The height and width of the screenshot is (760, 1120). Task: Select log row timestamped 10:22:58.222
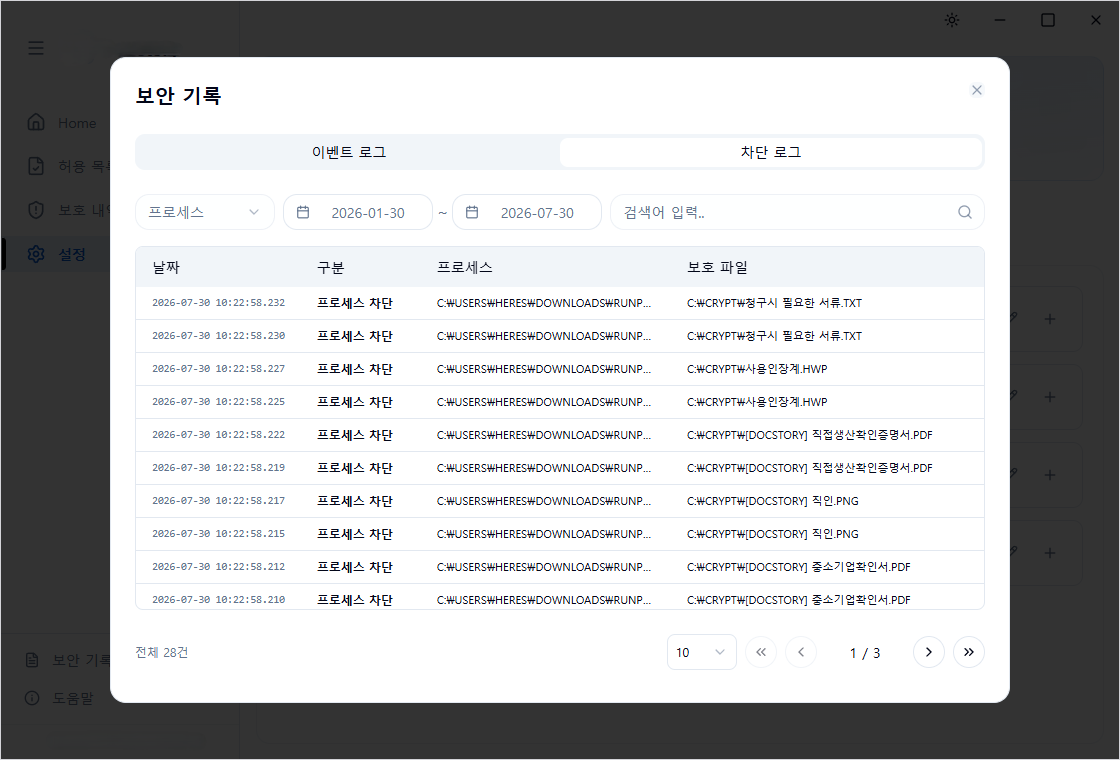[x=560, y=435]
